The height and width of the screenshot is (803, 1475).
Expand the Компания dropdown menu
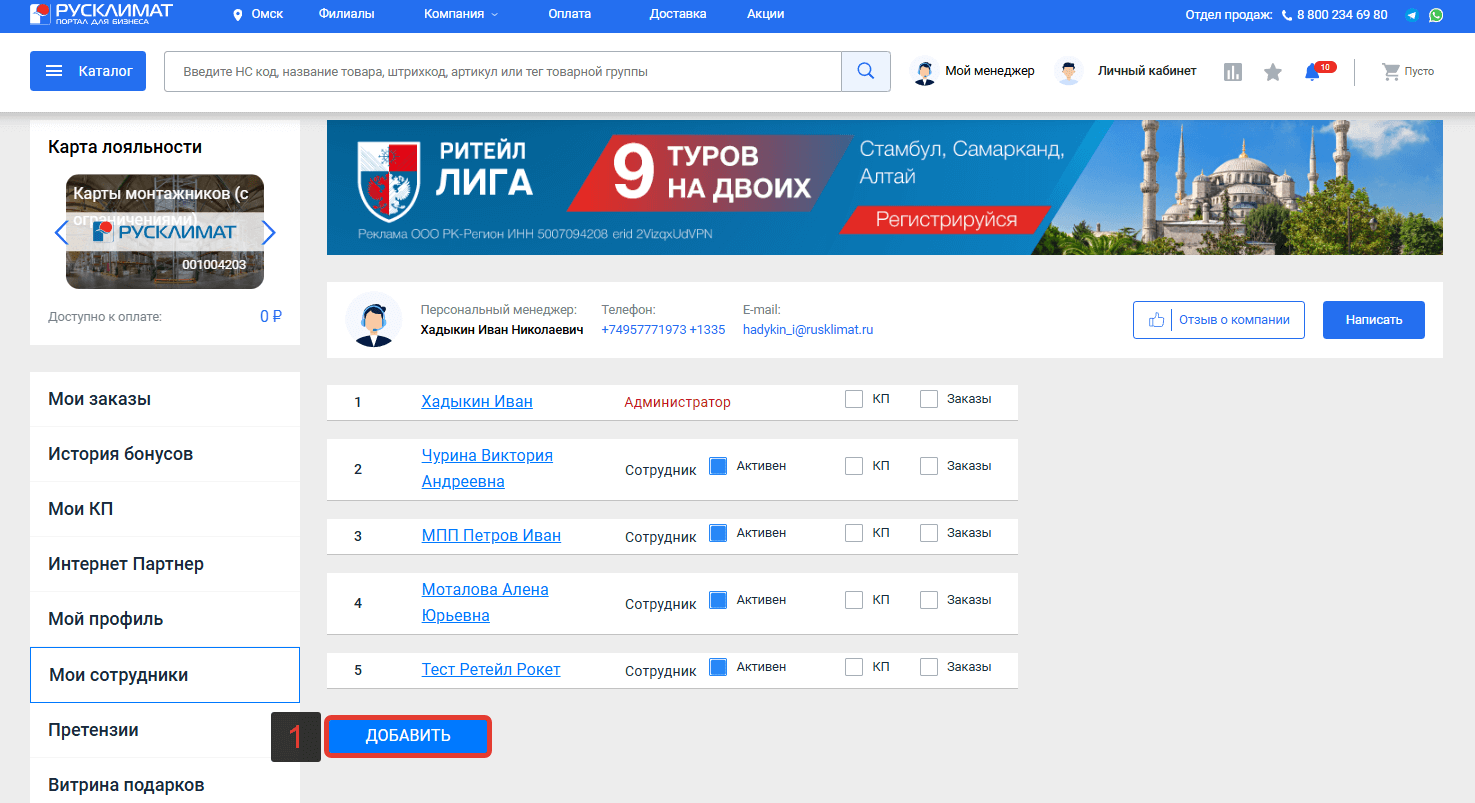click(461, 14)
